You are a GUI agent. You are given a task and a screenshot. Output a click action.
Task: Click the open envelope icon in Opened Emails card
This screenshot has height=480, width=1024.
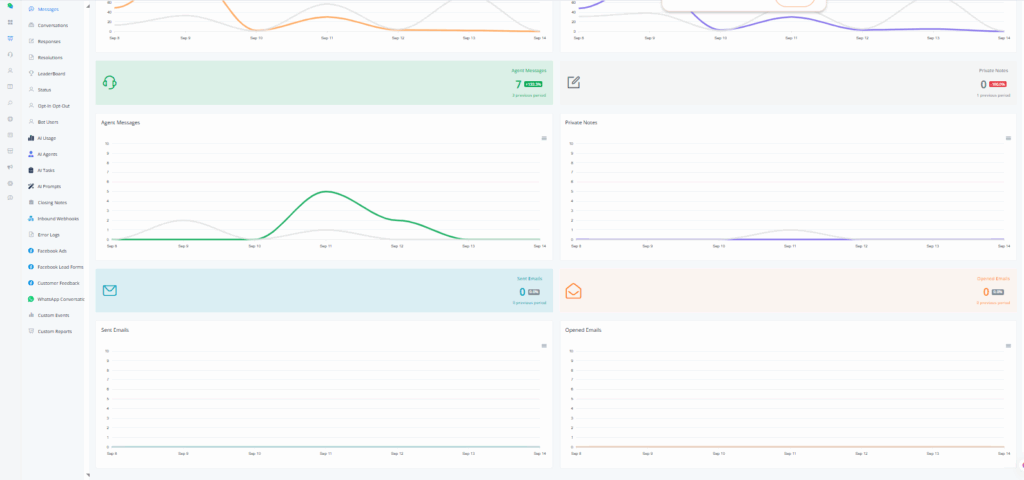[574, 291]
